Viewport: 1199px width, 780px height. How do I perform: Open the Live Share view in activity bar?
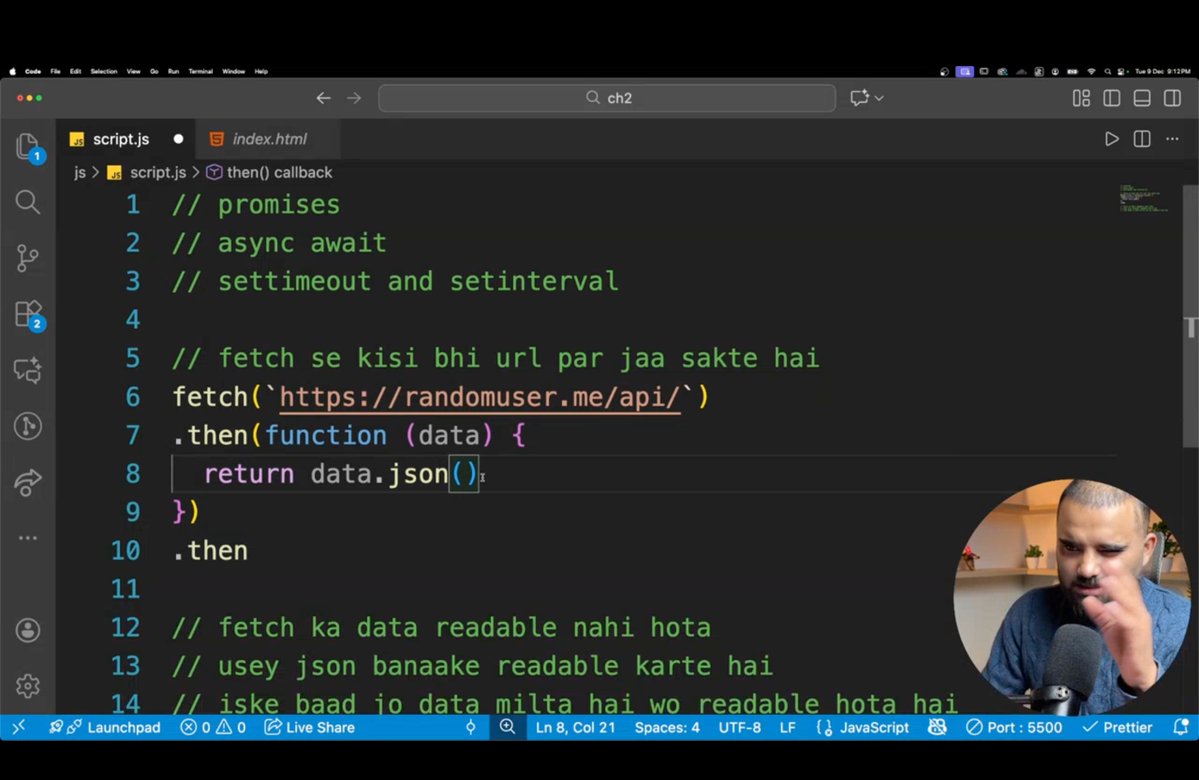point(28,482)
